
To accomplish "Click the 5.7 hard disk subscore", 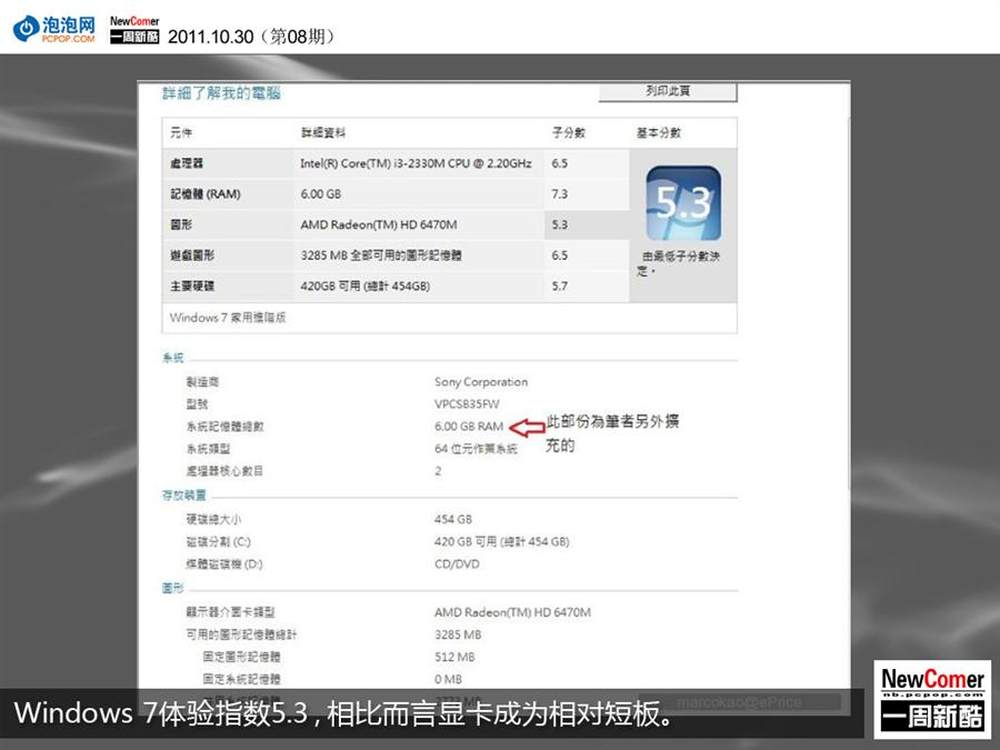I will [559, 286].
